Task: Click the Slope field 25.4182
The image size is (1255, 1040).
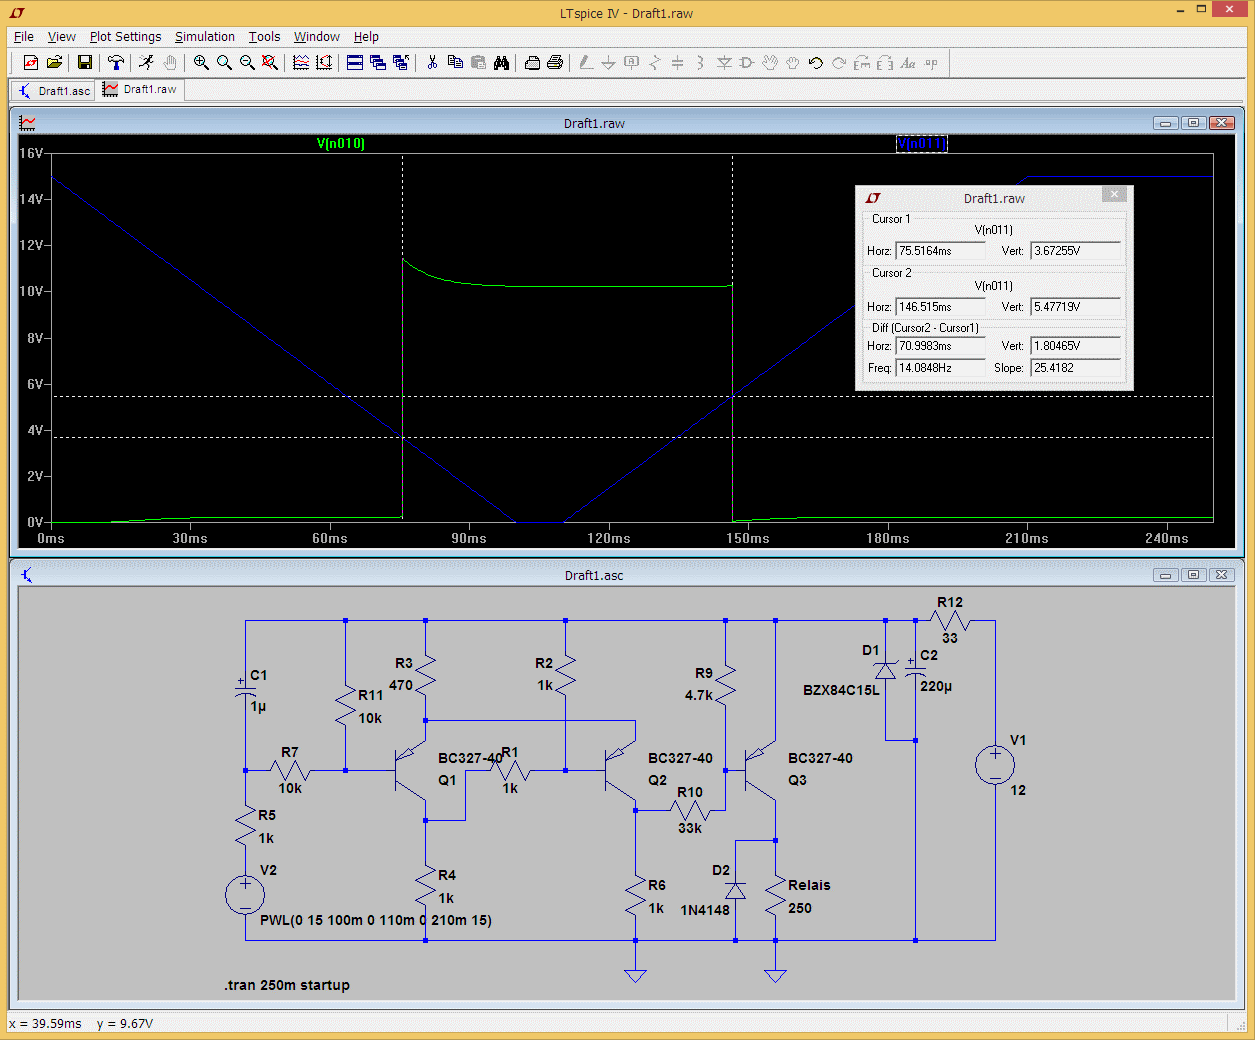Action: (x=1076, y=368)
